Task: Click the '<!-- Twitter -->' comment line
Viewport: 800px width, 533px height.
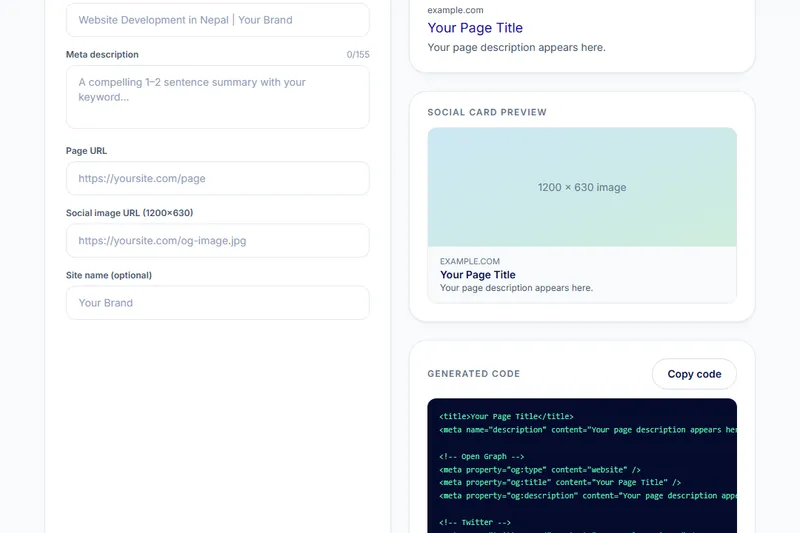Action: [475, 522]
